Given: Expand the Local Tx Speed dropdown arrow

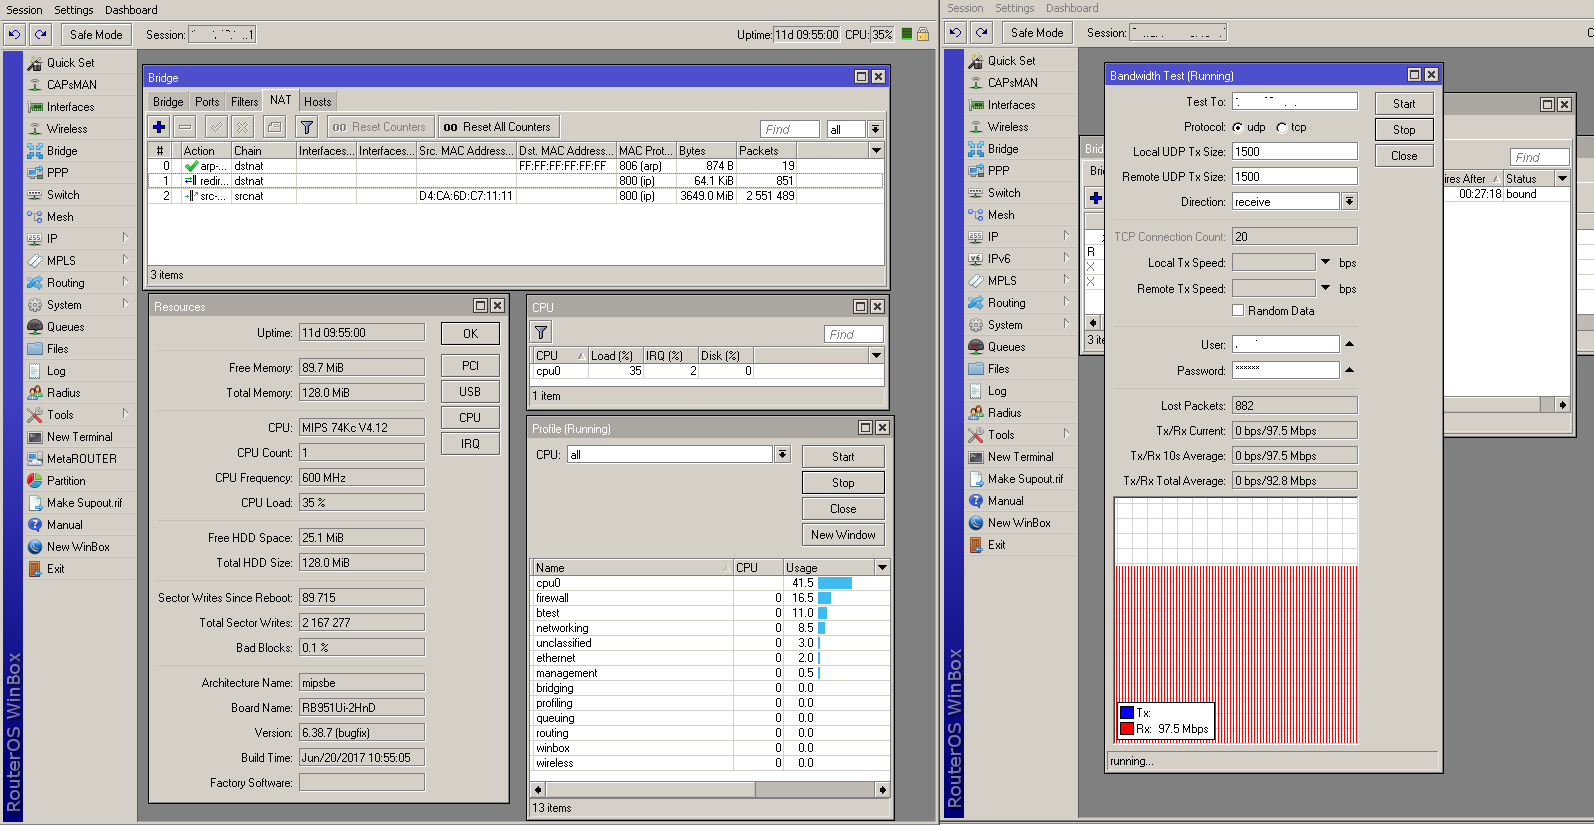Looking at the screenshot, I should pyautogui.click(x=1326, y=262).
